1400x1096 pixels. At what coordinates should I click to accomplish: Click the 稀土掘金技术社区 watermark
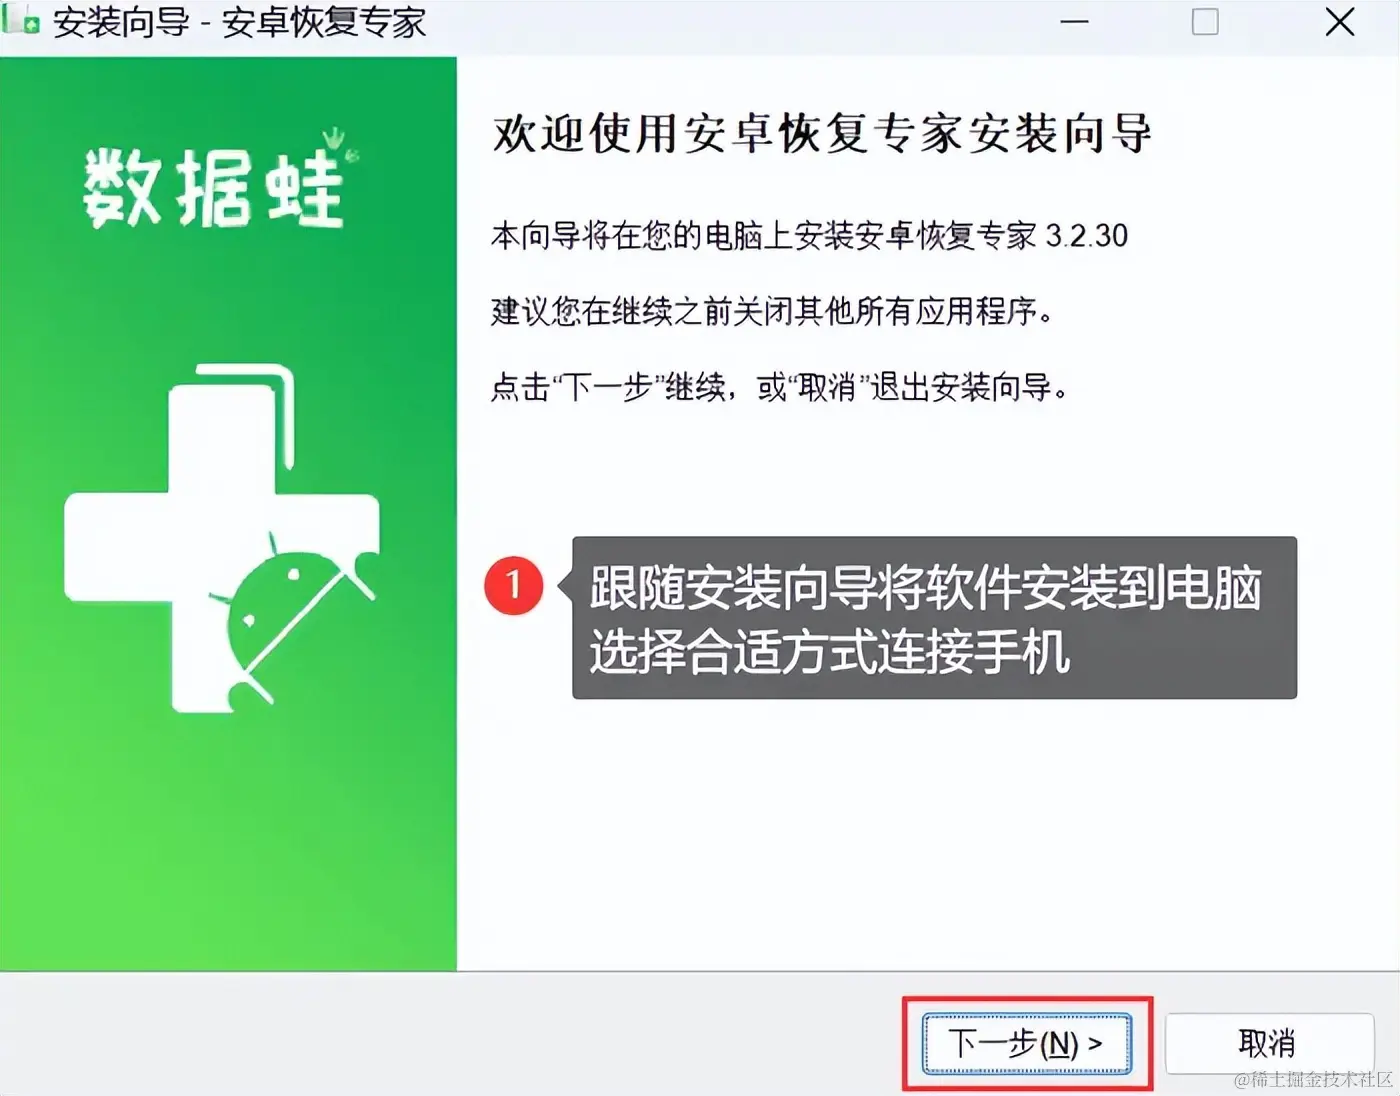1313,1080
